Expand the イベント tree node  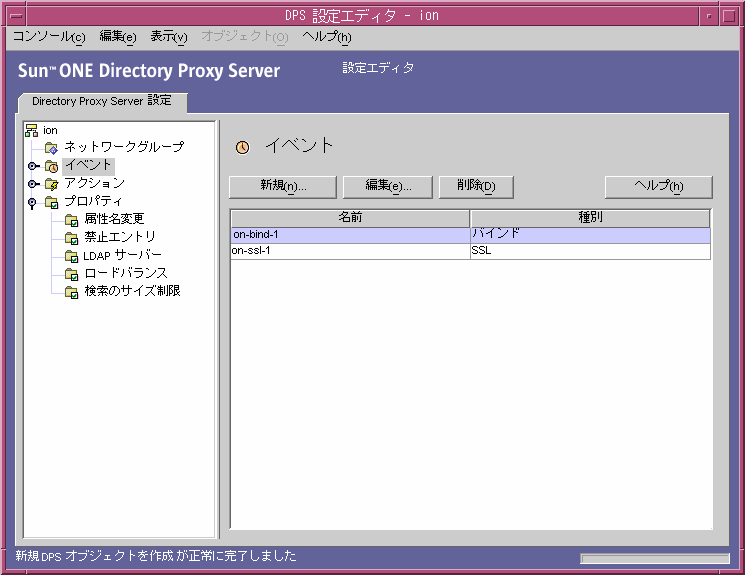coord(33,166)
